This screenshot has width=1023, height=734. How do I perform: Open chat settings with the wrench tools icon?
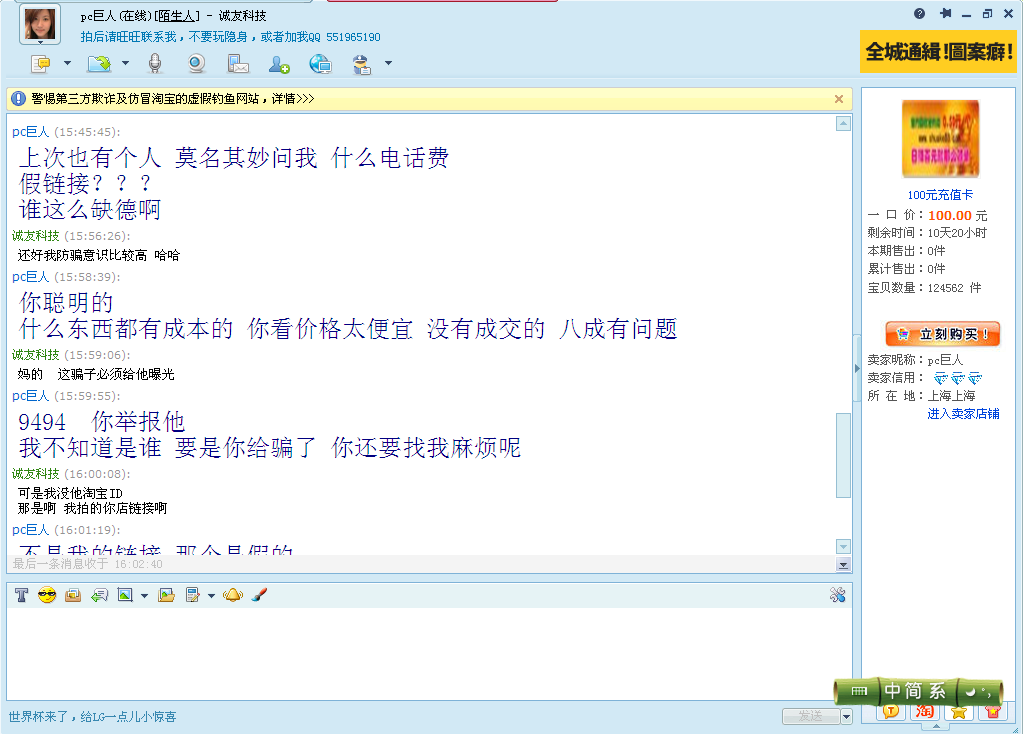[x=837, y=595]
